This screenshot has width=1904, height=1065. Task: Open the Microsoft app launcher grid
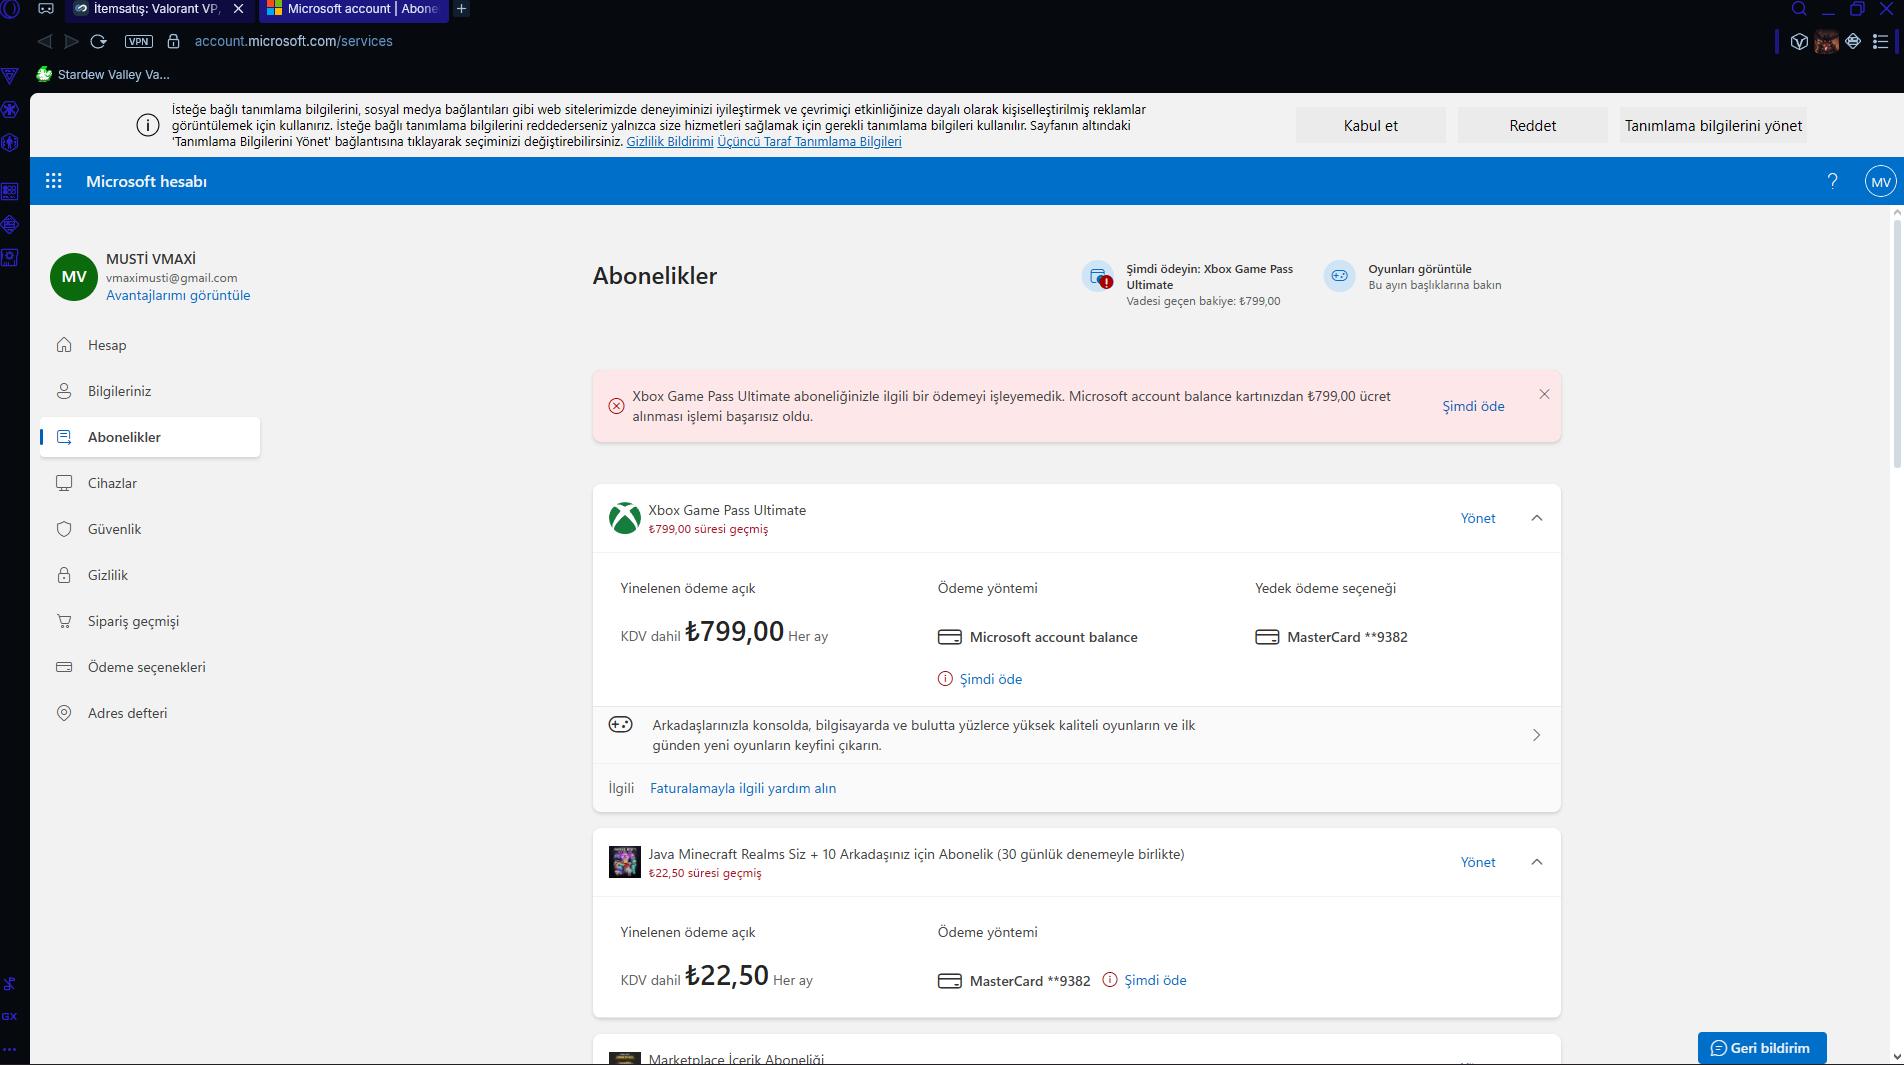coord(54,181)
